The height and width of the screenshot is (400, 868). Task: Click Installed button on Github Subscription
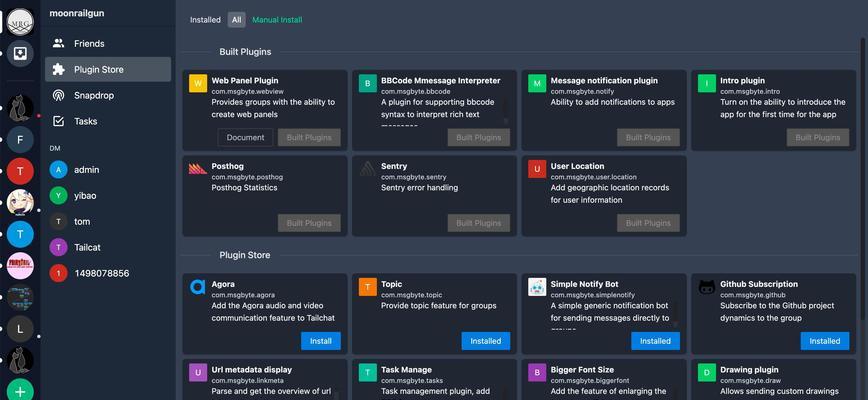pyautogui.click(x=824, y=341)
